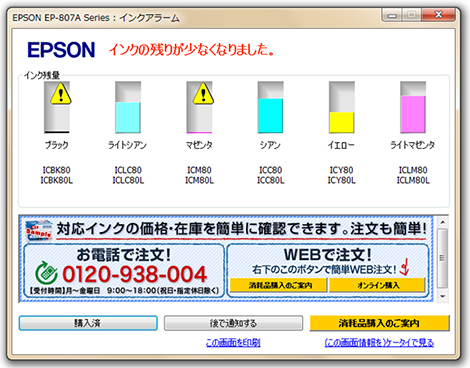Click the 購入済 button
Screen dimensions: 470x368
[x=88, y=323]
